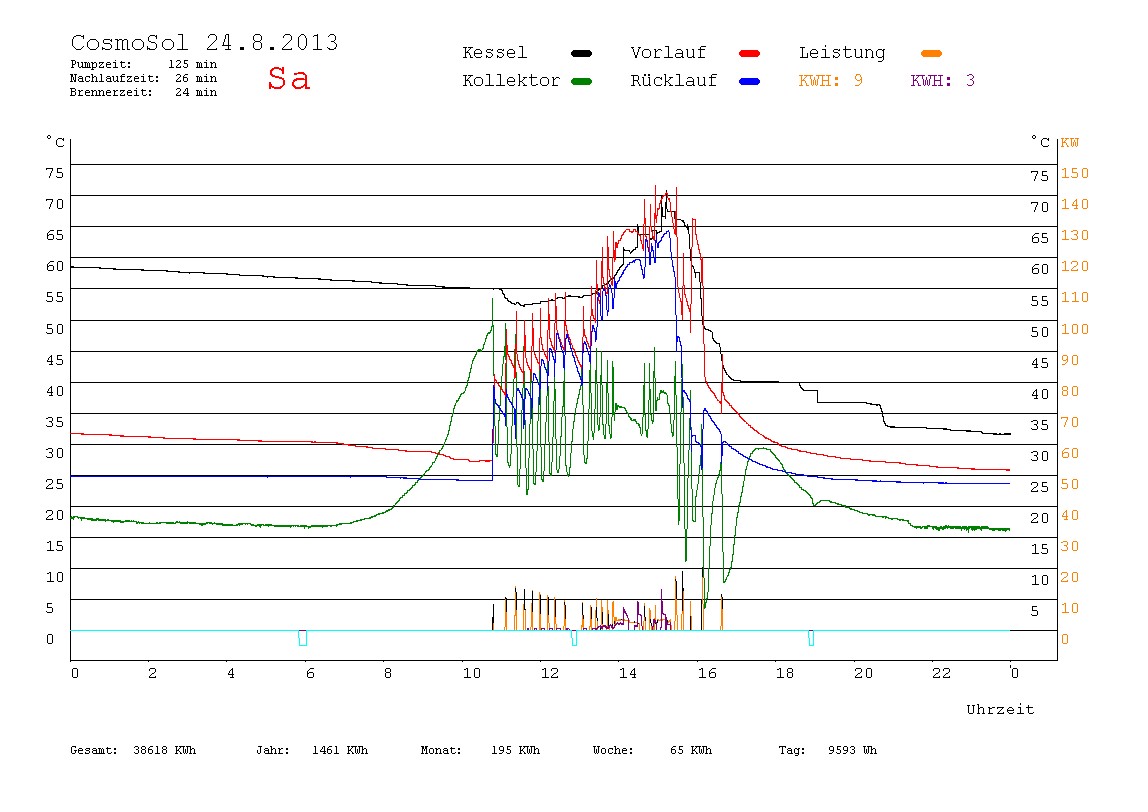The width and height of the screenshot is (1148, 812).
Task: Select the chart title 'CosmoSol 24.8.2013'
Action: click(204, 42)
